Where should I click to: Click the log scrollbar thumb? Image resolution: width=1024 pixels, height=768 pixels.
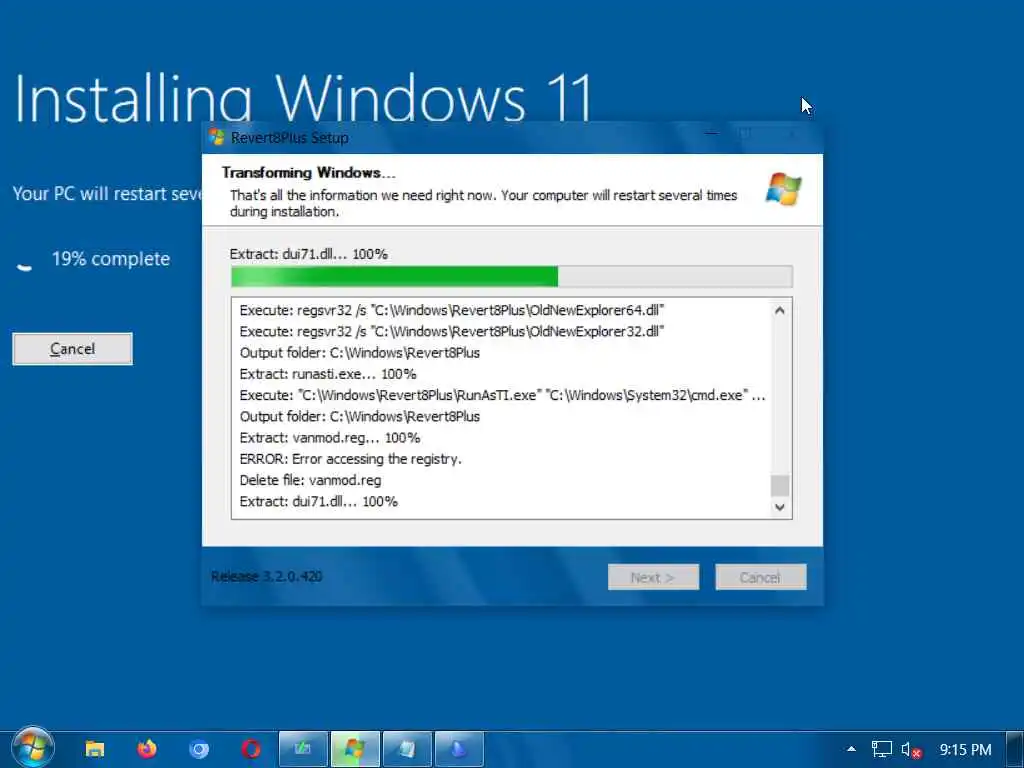click(780, 485)
